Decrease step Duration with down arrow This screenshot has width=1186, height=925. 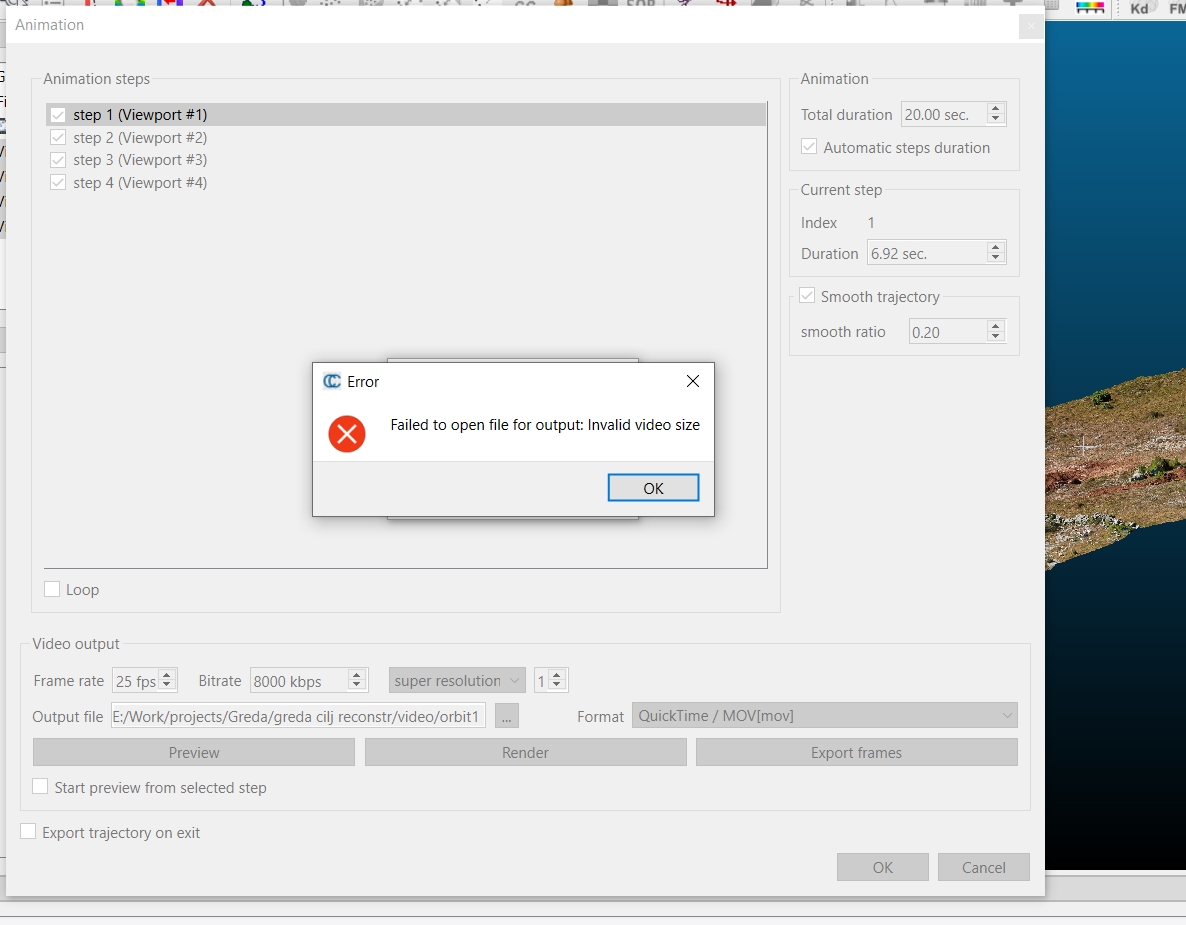tap(995, 259)
